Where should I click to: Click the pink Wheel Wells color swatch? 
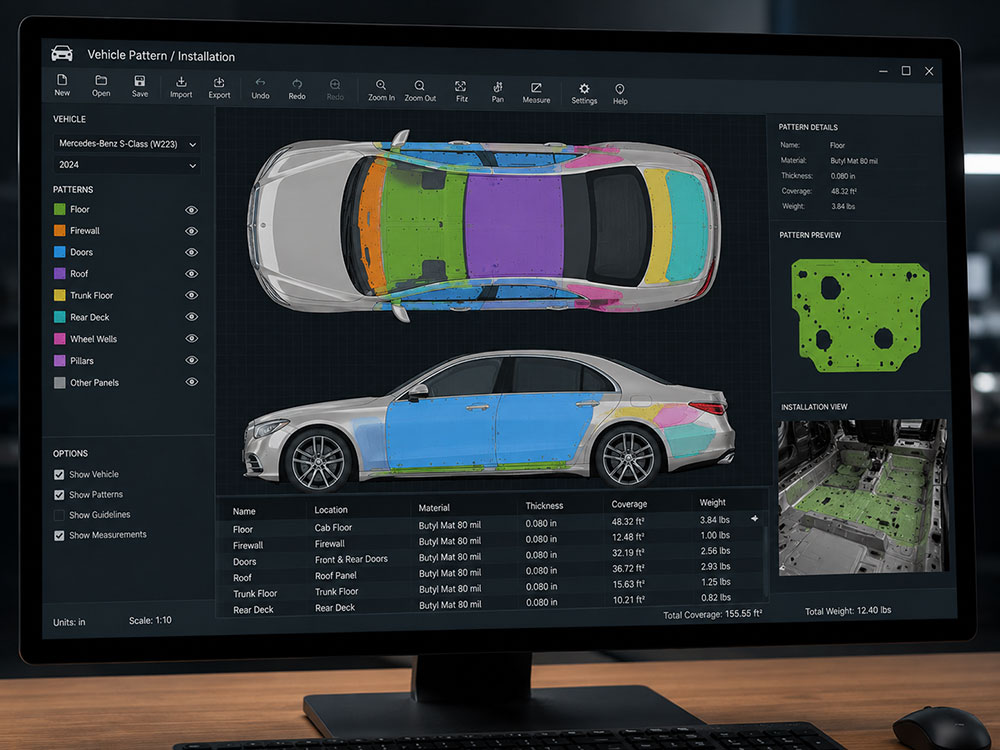59,339
